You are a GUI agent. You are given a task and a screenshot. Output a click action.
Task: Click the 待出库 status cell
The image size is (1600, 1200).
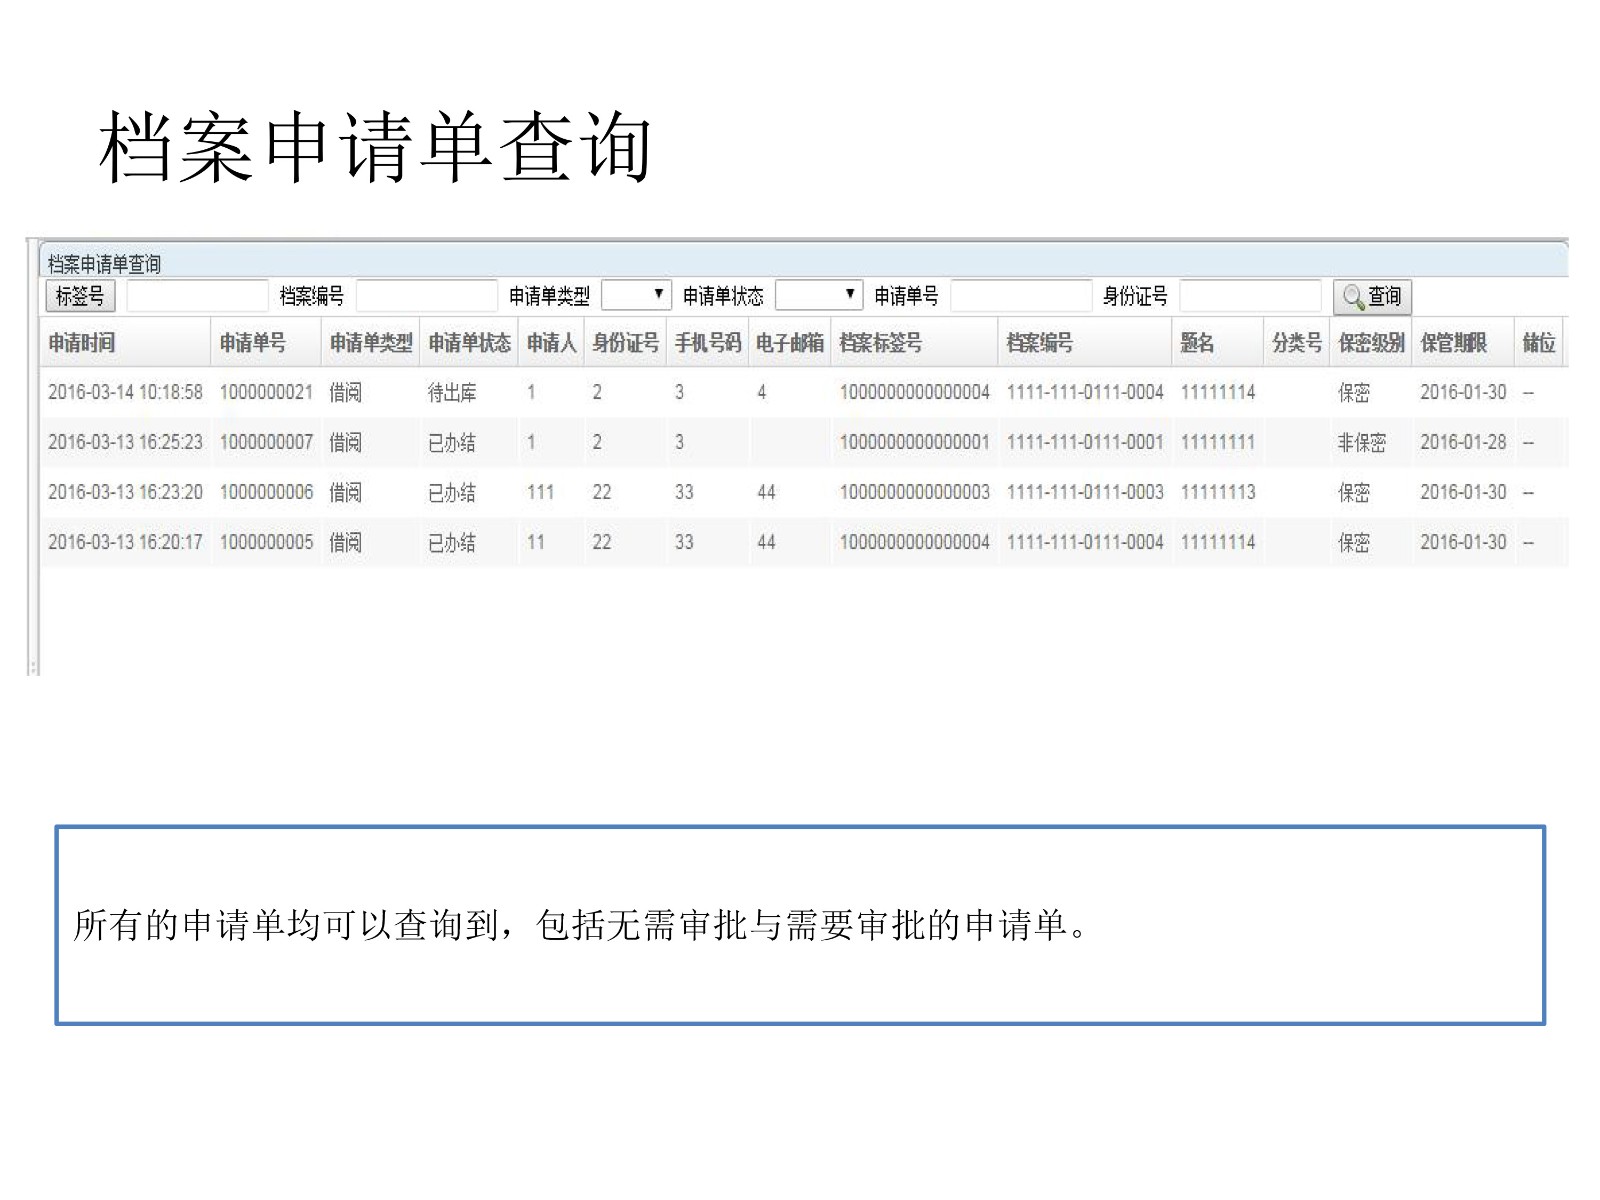452,393
